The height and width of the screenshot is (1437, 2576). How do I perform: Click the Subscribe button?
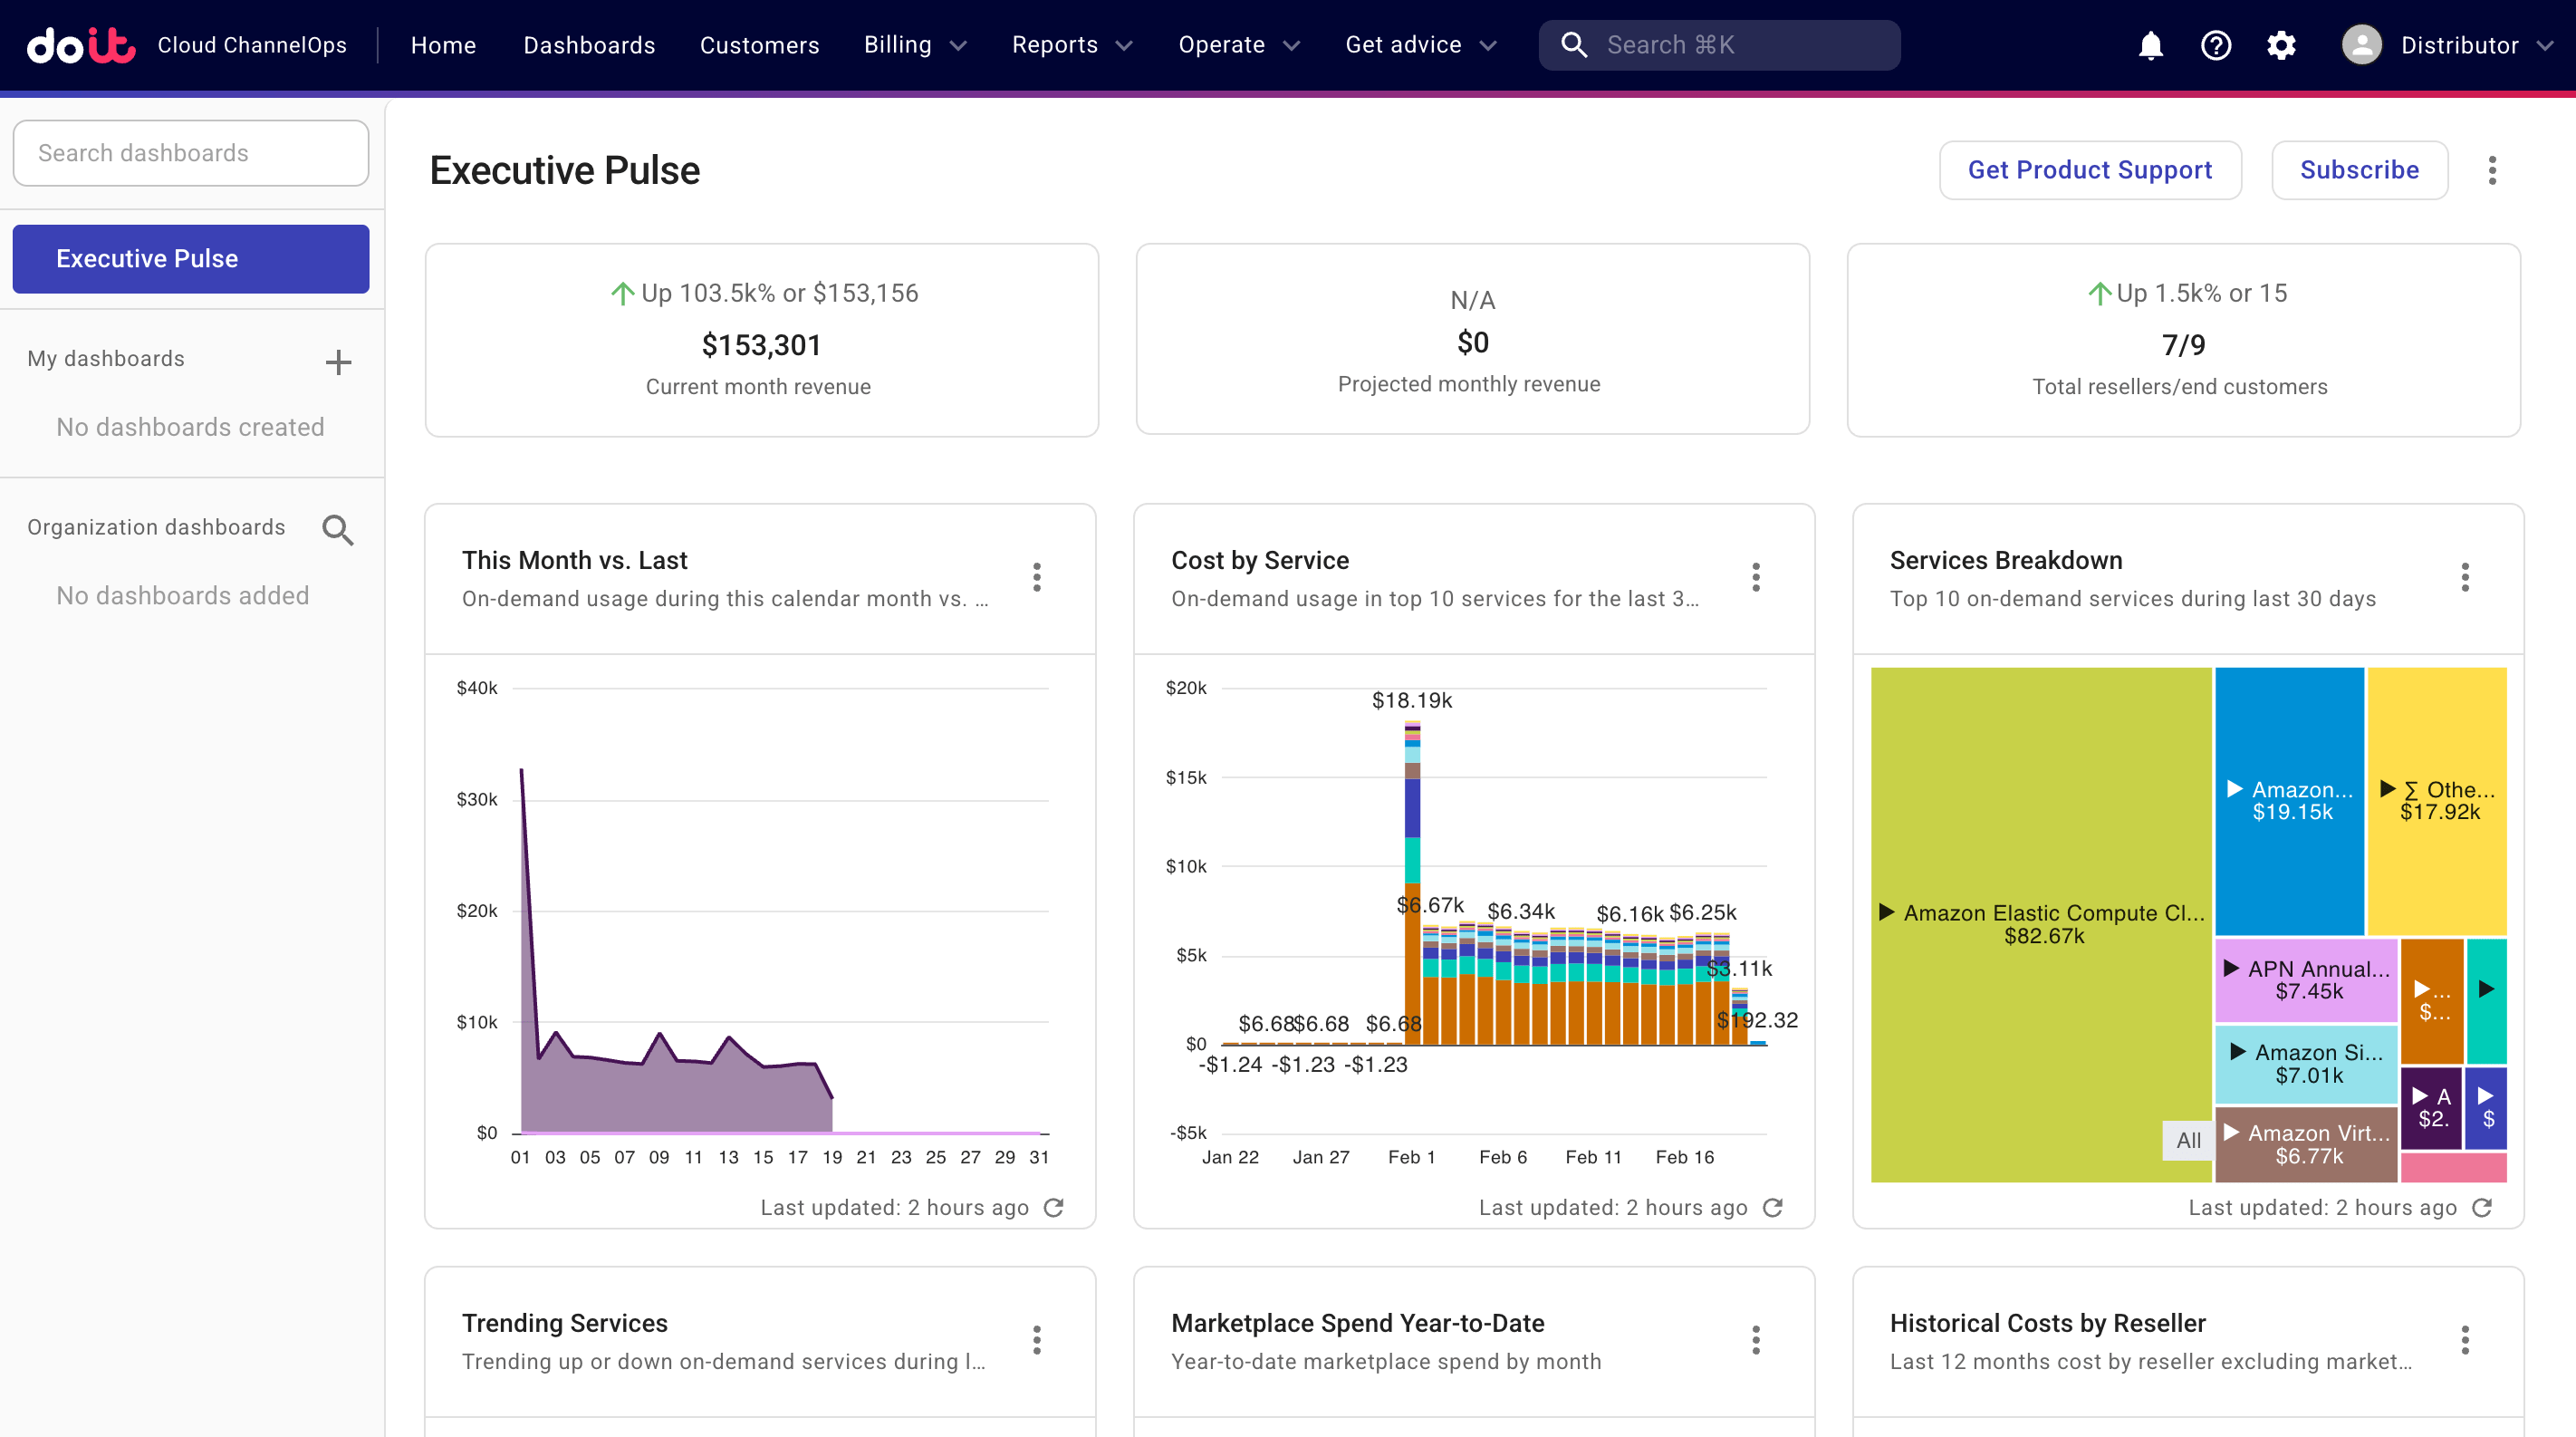2359,169
